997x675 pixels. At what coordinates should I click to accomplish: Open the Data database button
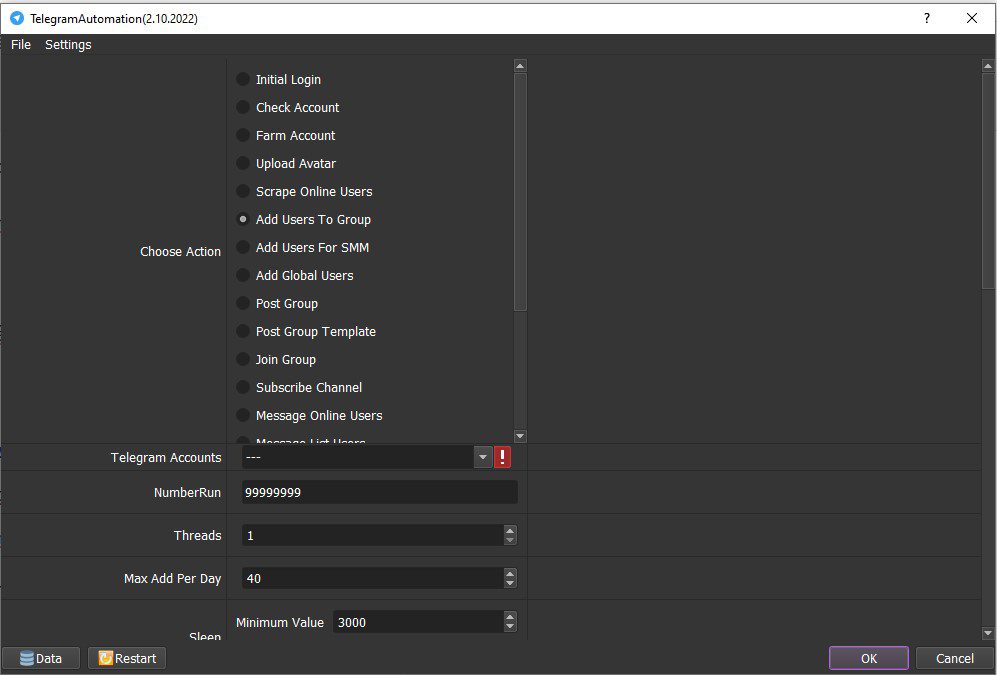[41, 658]
